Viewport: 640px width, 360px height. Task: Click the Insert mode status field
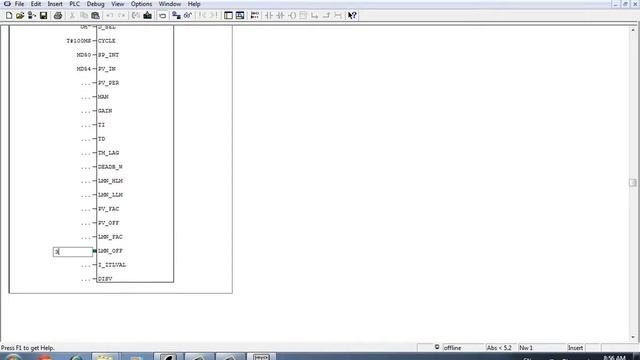point(576,348)
